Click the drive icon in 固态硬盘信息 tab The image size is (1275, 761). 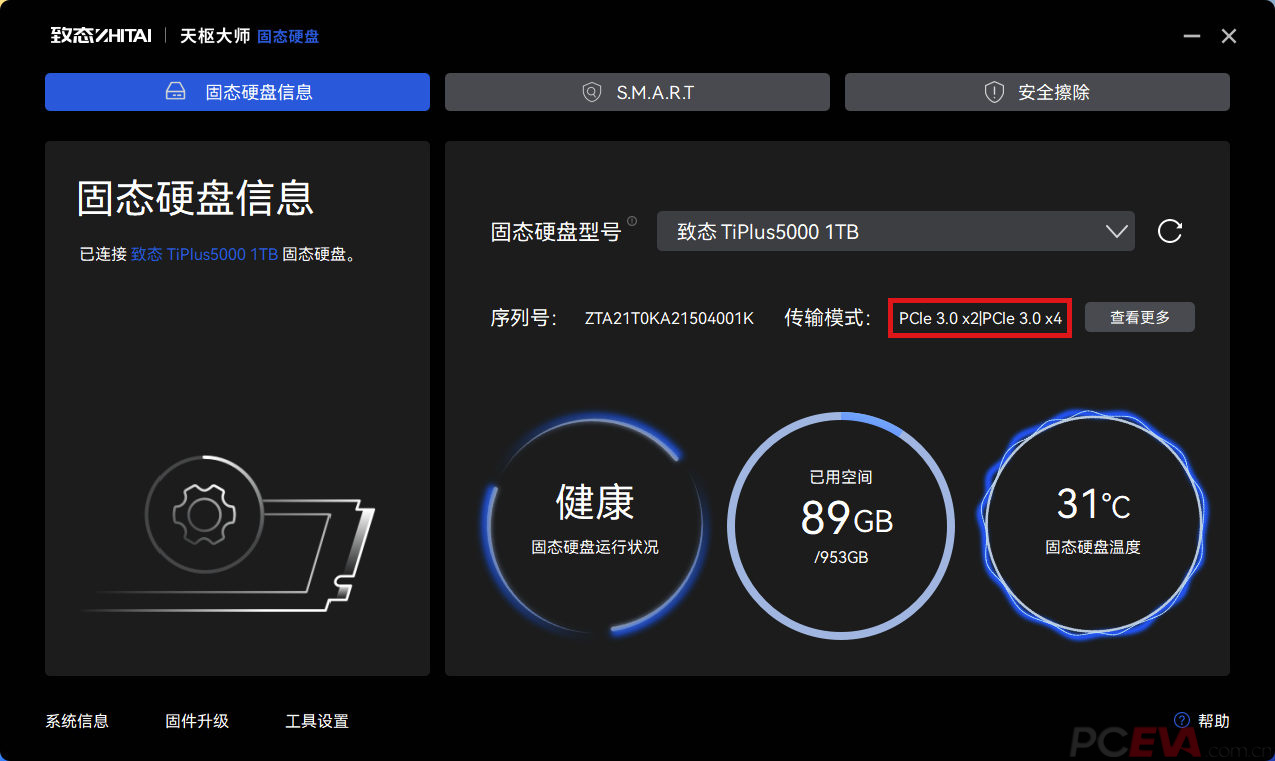pos(176,92)
